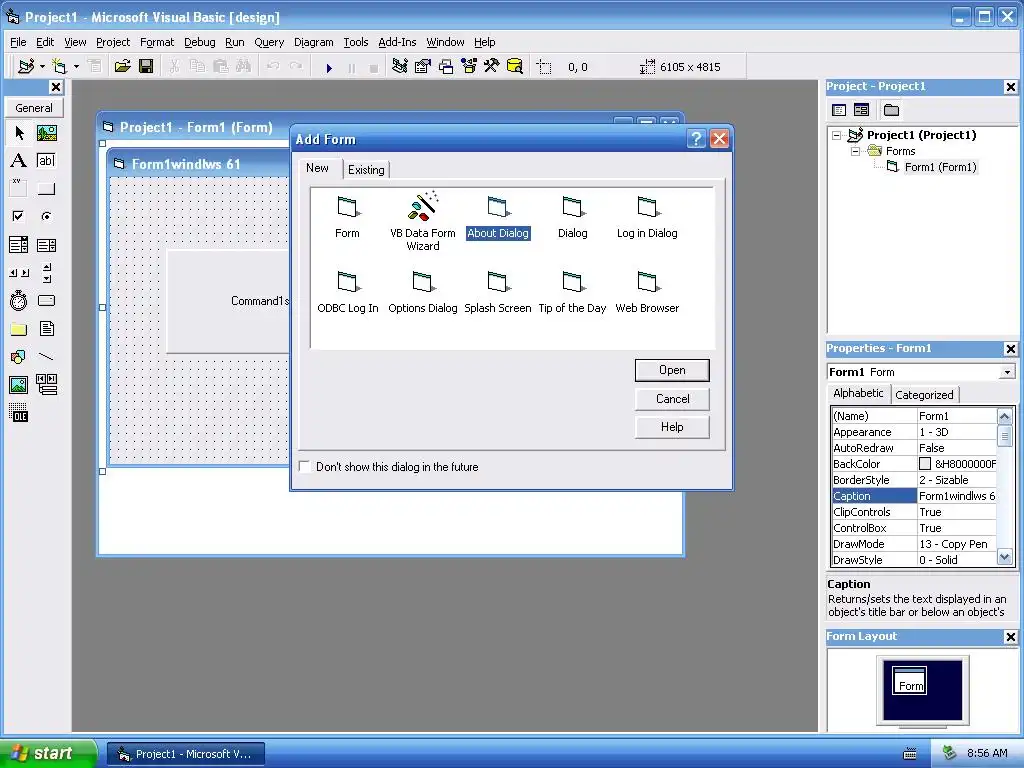The height and width of the screenshot is (768, 1024).
Task: Choose the VB Data Form Wizard icon
Action: (423, 221)
